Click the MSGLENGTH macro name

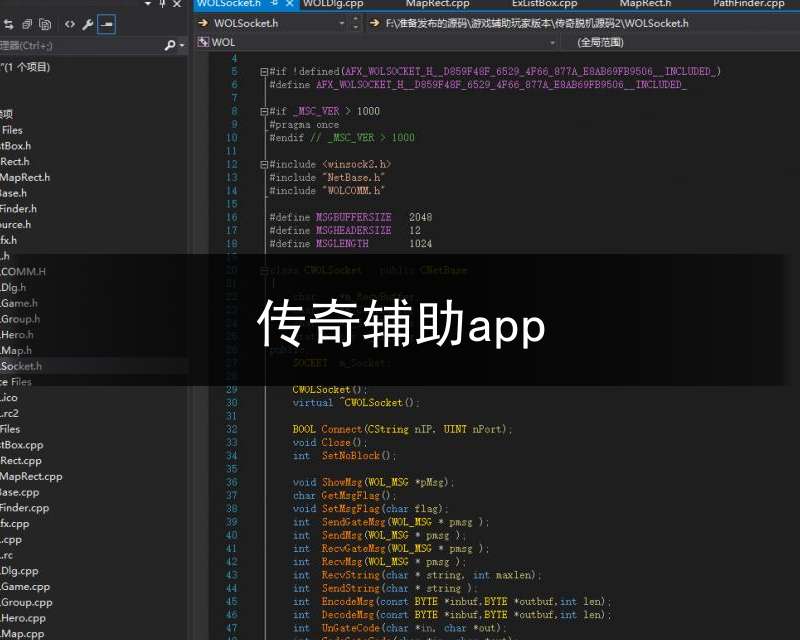point(342,244)
